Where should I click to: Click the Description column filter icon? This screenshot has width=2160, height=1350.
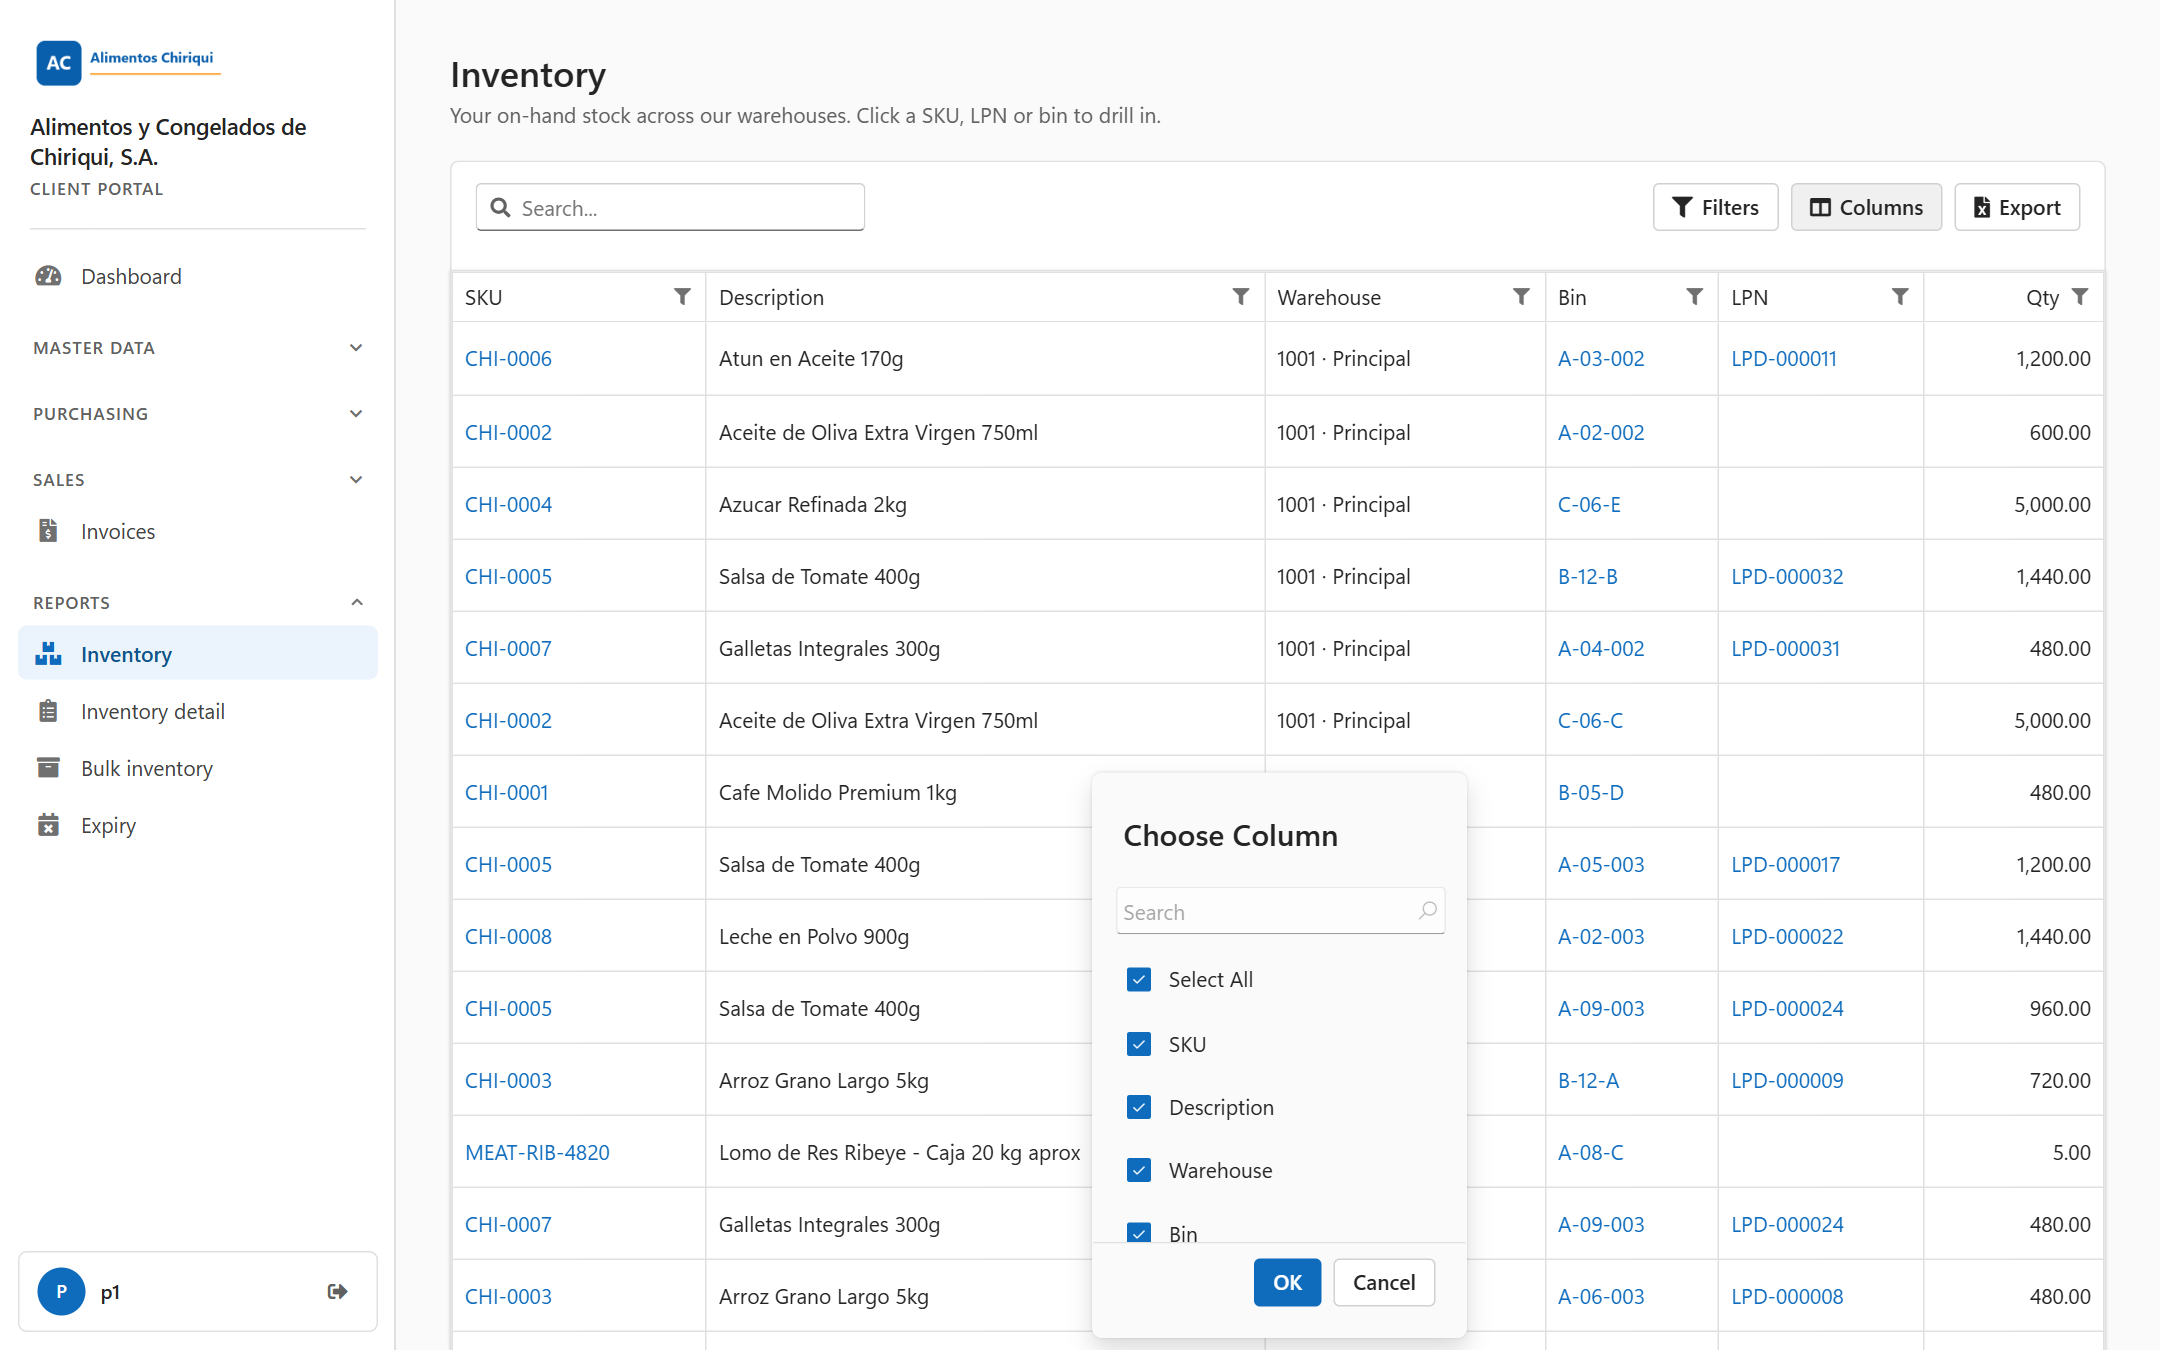(1240, 297)
